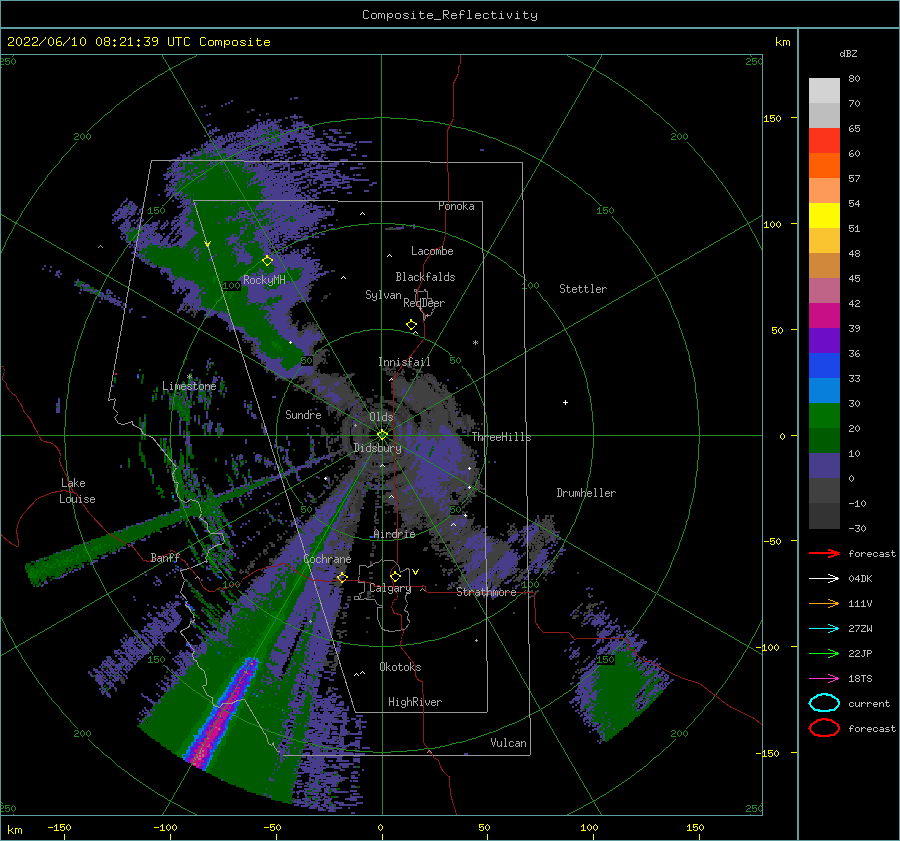The height and width of the screenshot is (841, 900).
Task: Select yellow diamond marker above RockyMH
Action: point(267,261)
